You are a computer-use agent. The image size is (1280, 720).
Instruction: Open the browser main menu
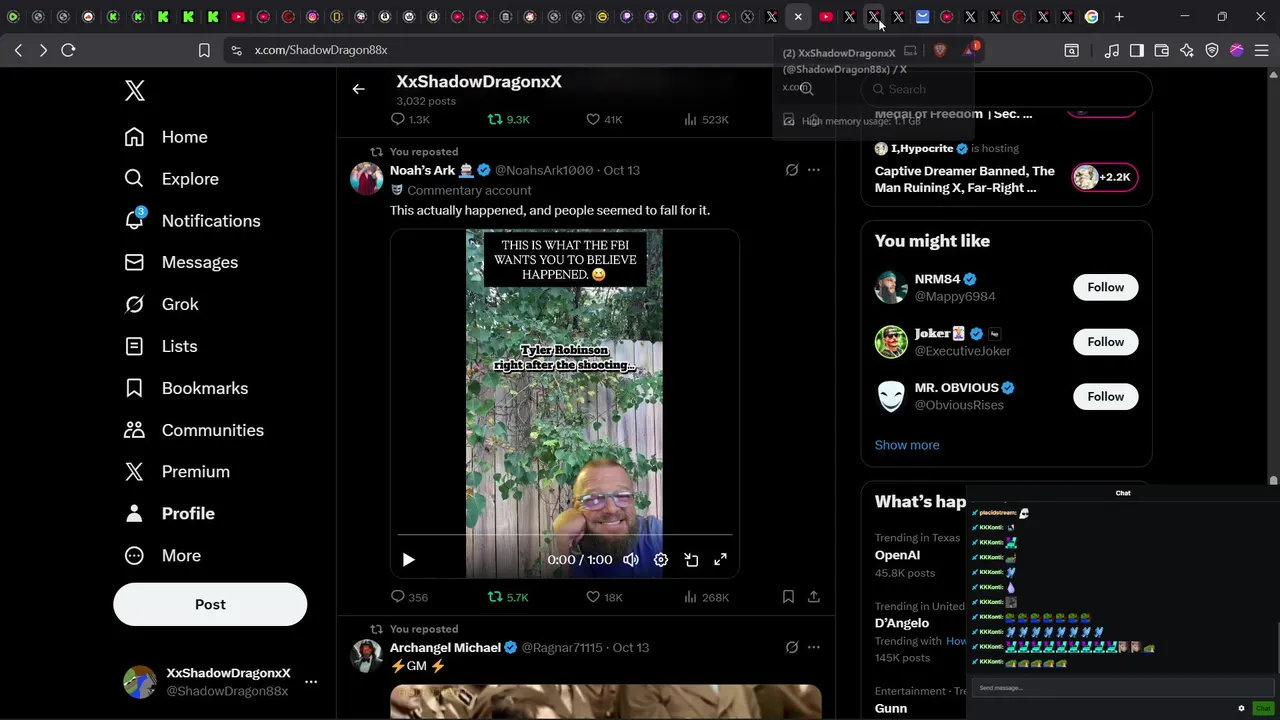click(1261, 50)
